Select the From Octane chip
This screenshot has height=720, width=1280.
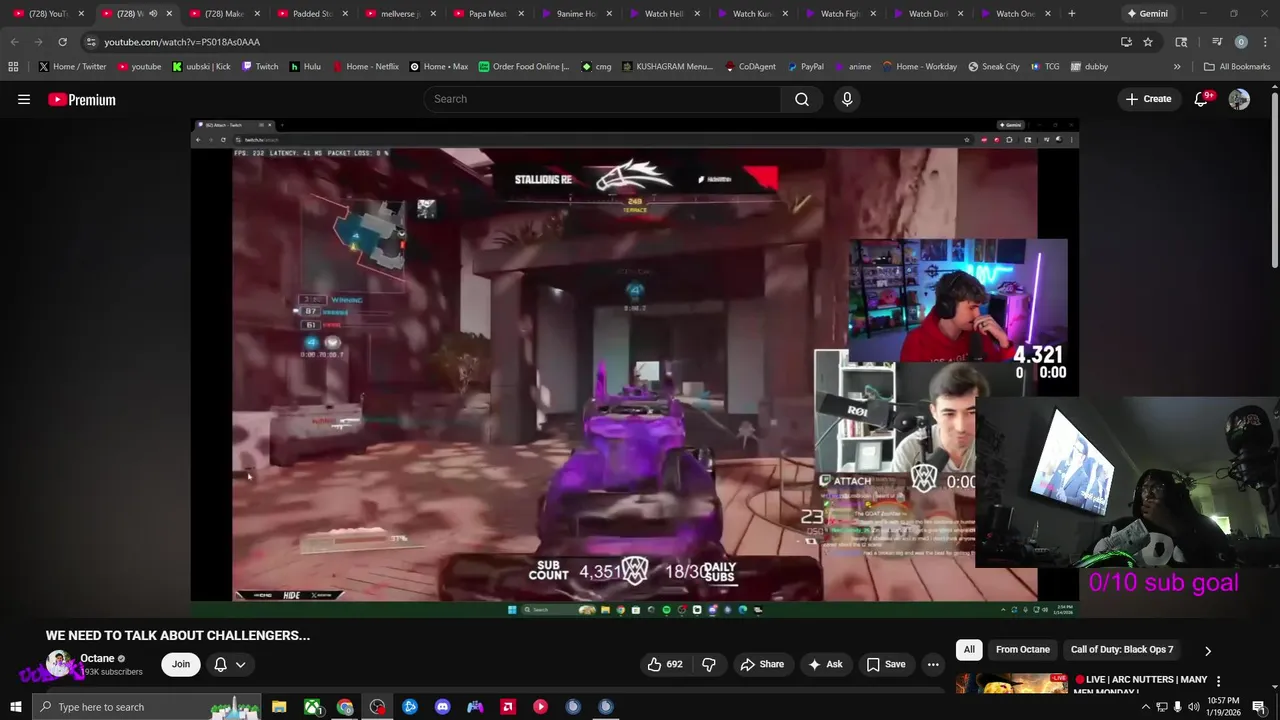[1023, 650]
